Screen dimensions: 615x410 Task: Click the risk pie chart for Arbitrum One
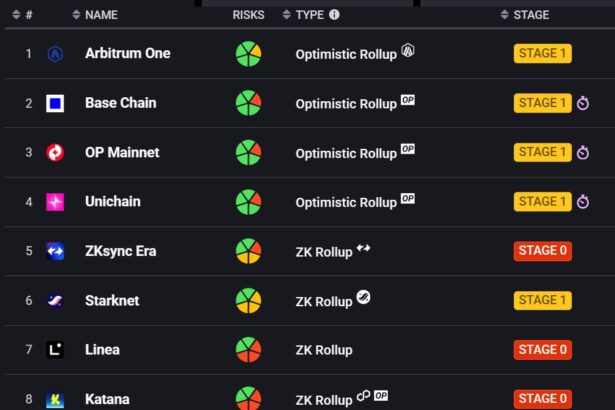248,54
